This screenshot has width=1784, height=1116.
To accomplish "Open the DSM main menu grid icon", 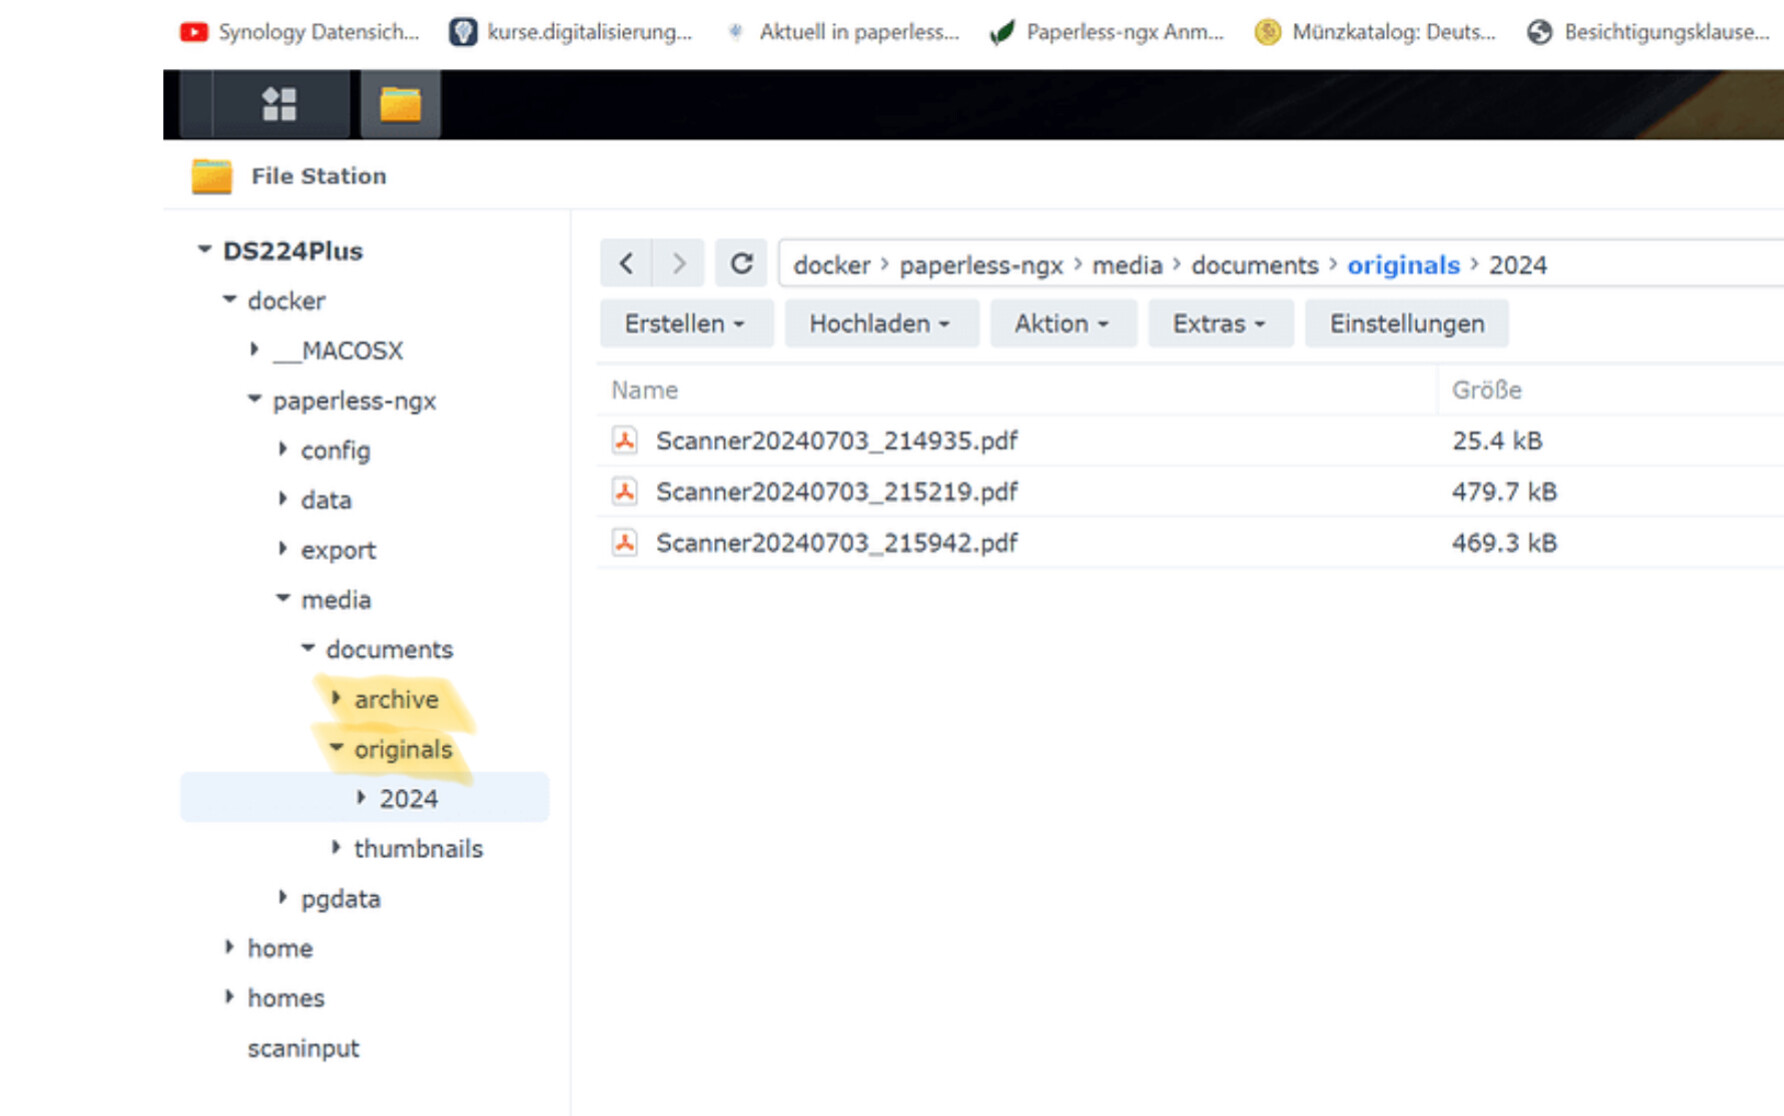I will pyautogui.click(x=279, y=104).
